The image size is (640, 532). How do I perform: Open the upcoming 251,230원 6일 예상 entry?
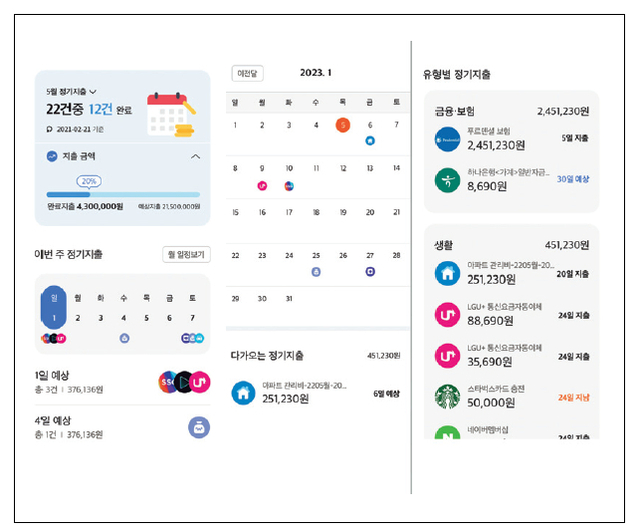316,393
